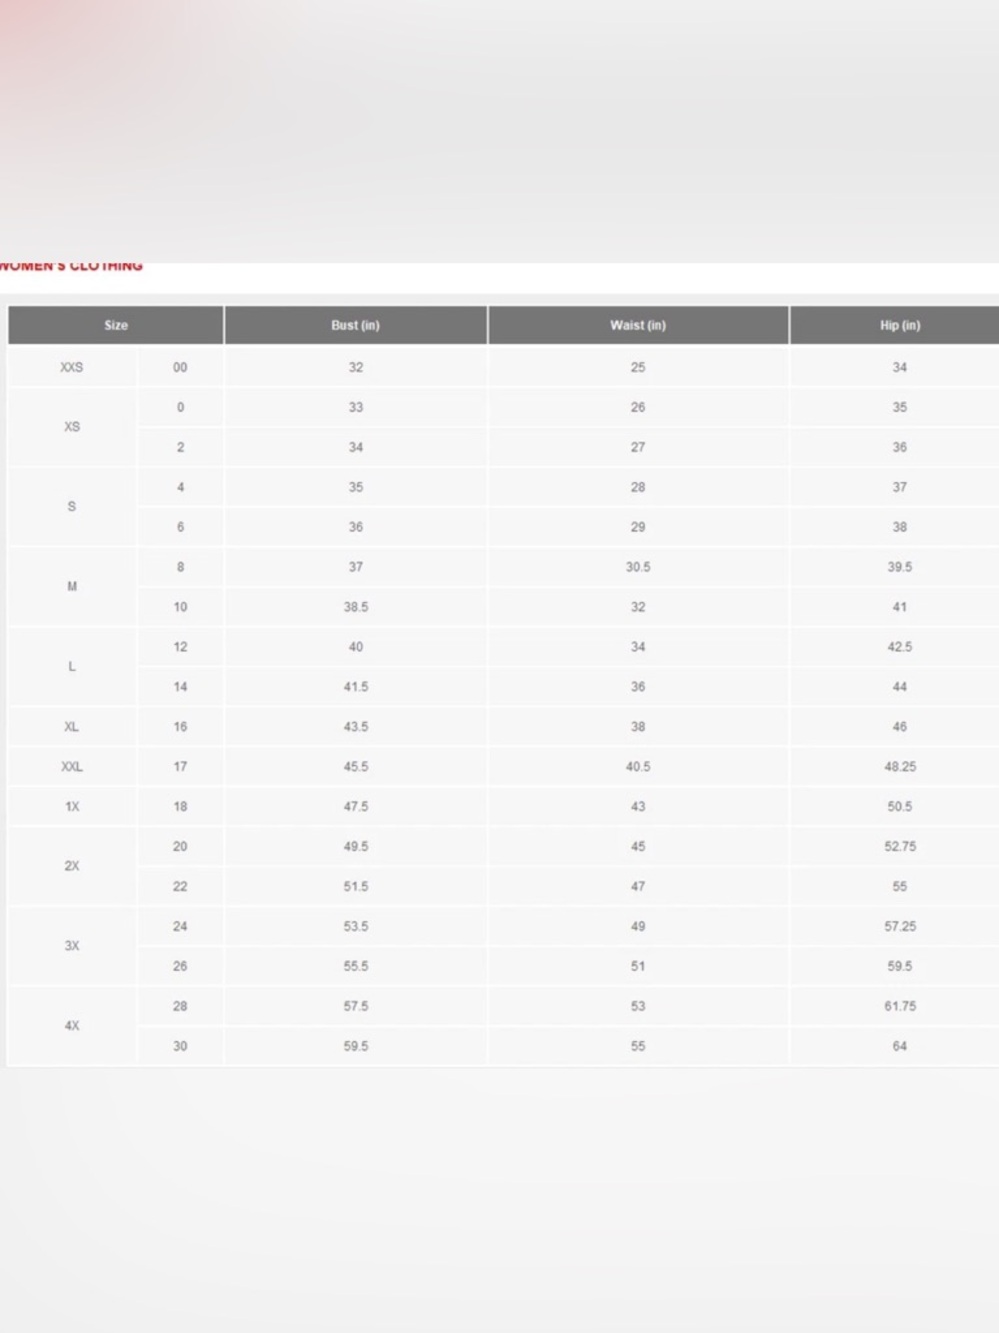Click bust value 43.5

pyautogui.click(x=356, y=727)
